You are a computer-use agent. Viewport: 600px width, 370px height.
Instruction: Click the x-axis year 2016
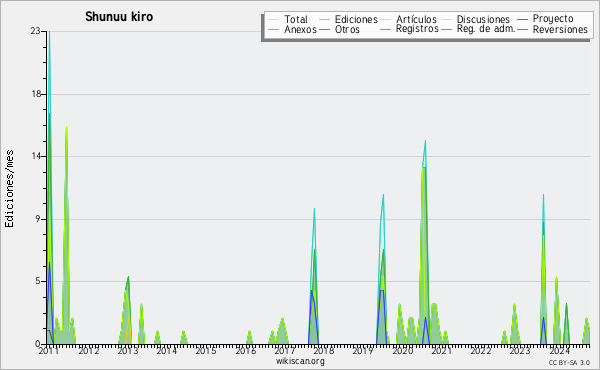pyautogui.click(x=245, y=351)
